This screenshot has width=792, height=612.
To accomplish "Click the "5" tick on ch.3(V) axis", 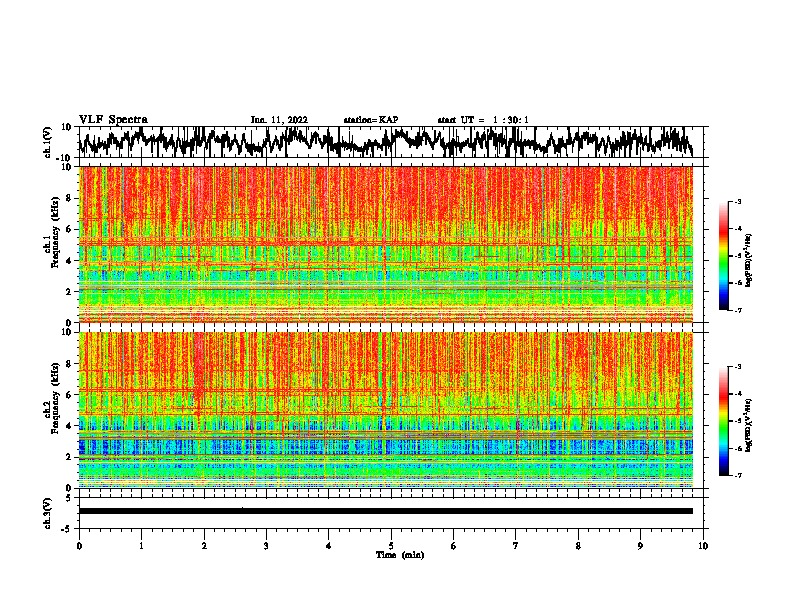I will pyautogui.click(x=69, y=498).
